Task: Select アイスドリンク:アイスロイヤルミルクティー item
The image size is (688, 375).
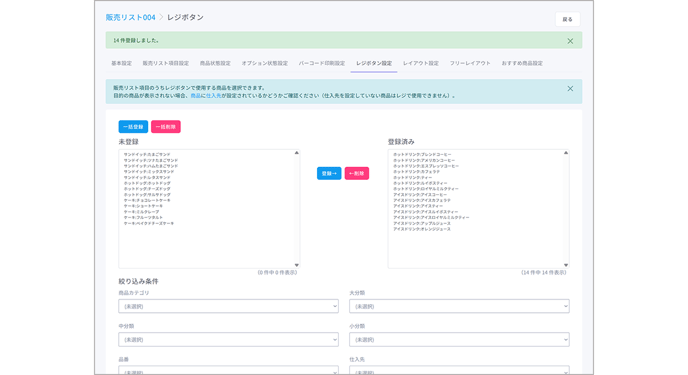Action: (431, 218)
